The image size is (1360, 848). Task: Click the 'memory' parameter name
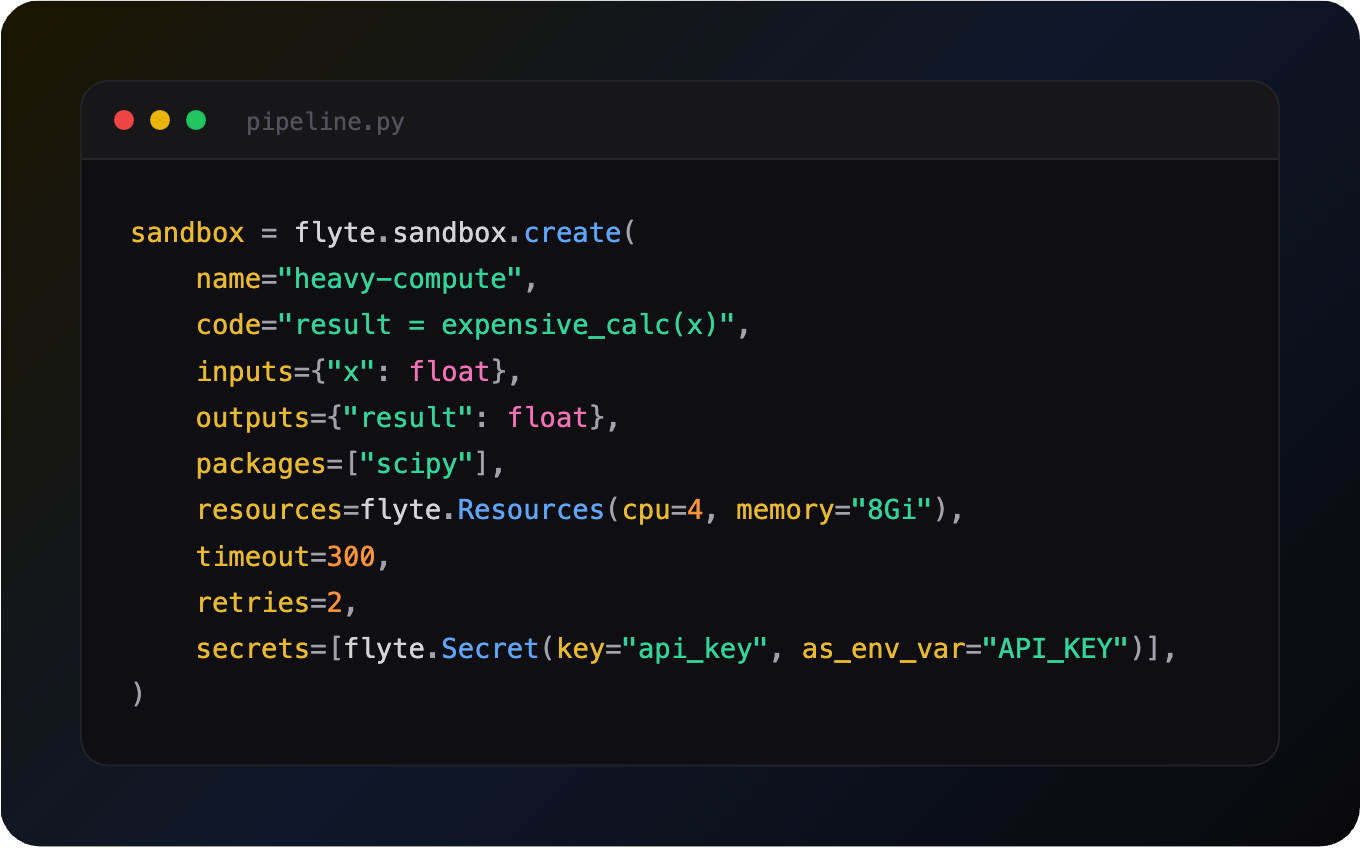[786, 511]
